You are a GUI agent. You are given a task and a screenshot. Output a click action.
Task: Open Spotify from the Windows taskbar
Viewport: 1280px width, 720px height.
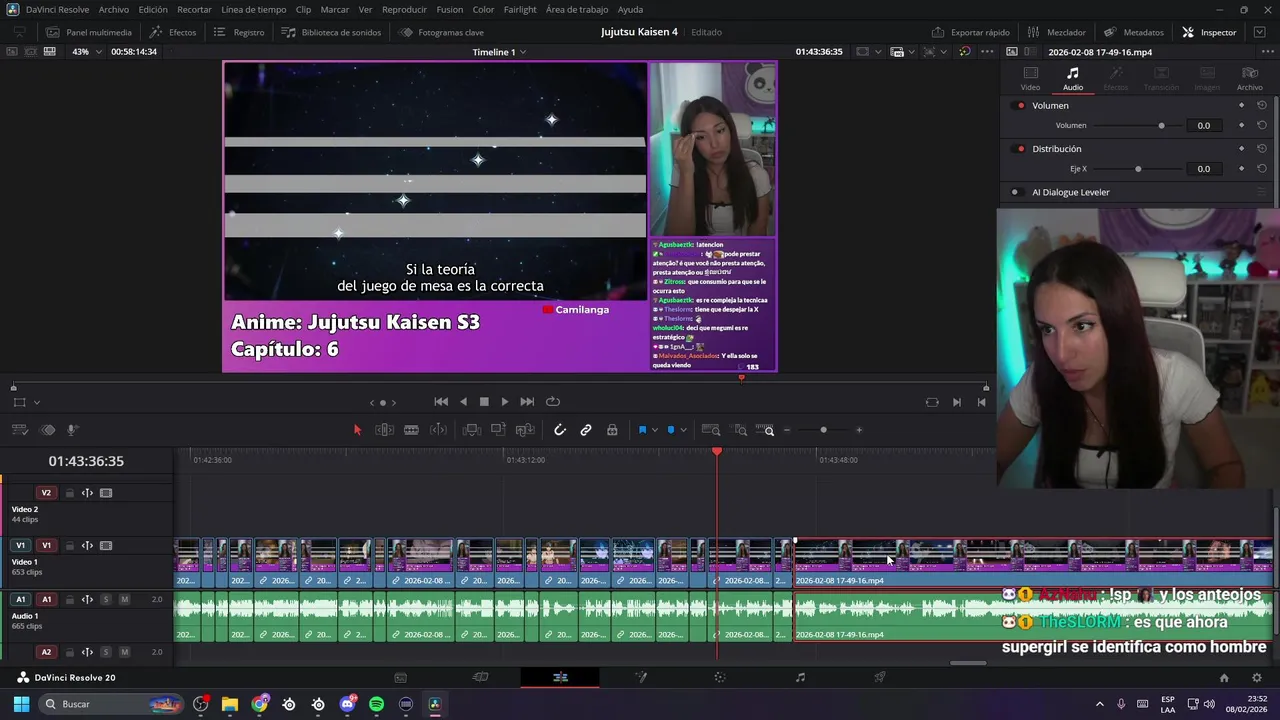tap(376, 704)
